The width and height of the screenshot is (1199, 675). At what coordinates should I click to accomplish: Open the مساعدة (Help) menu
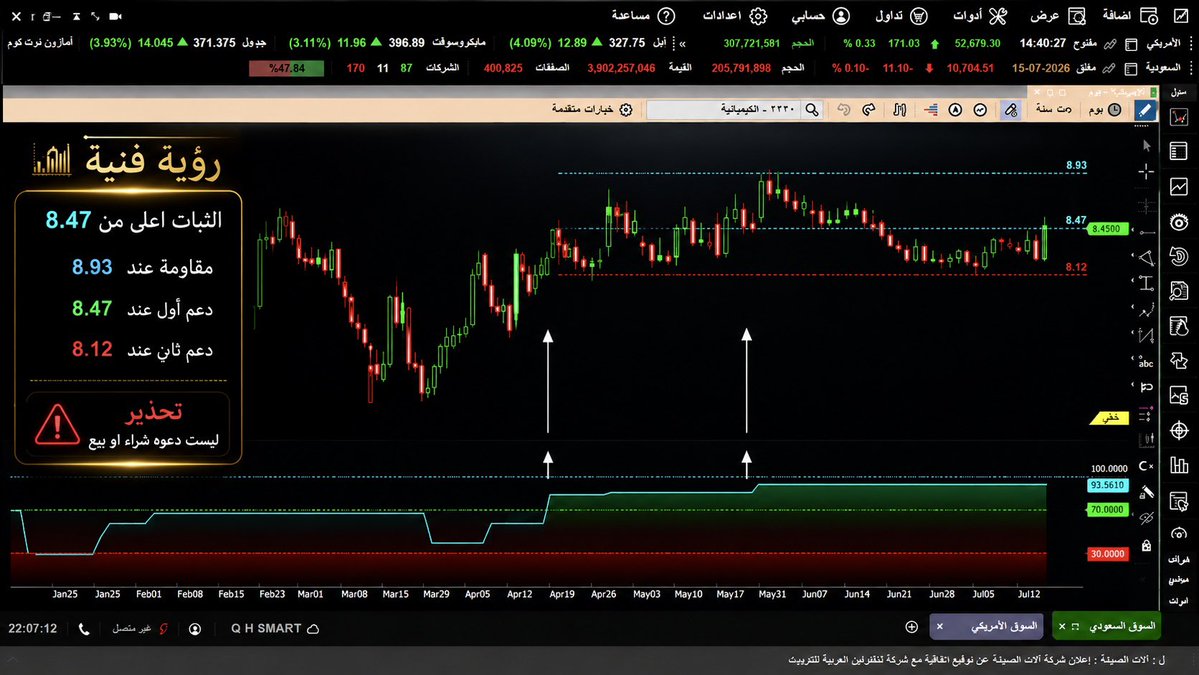pos(643,16)
